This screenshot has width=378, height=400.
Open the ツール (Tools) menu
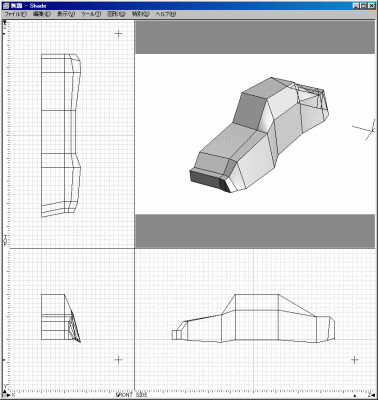coord(91,14)
